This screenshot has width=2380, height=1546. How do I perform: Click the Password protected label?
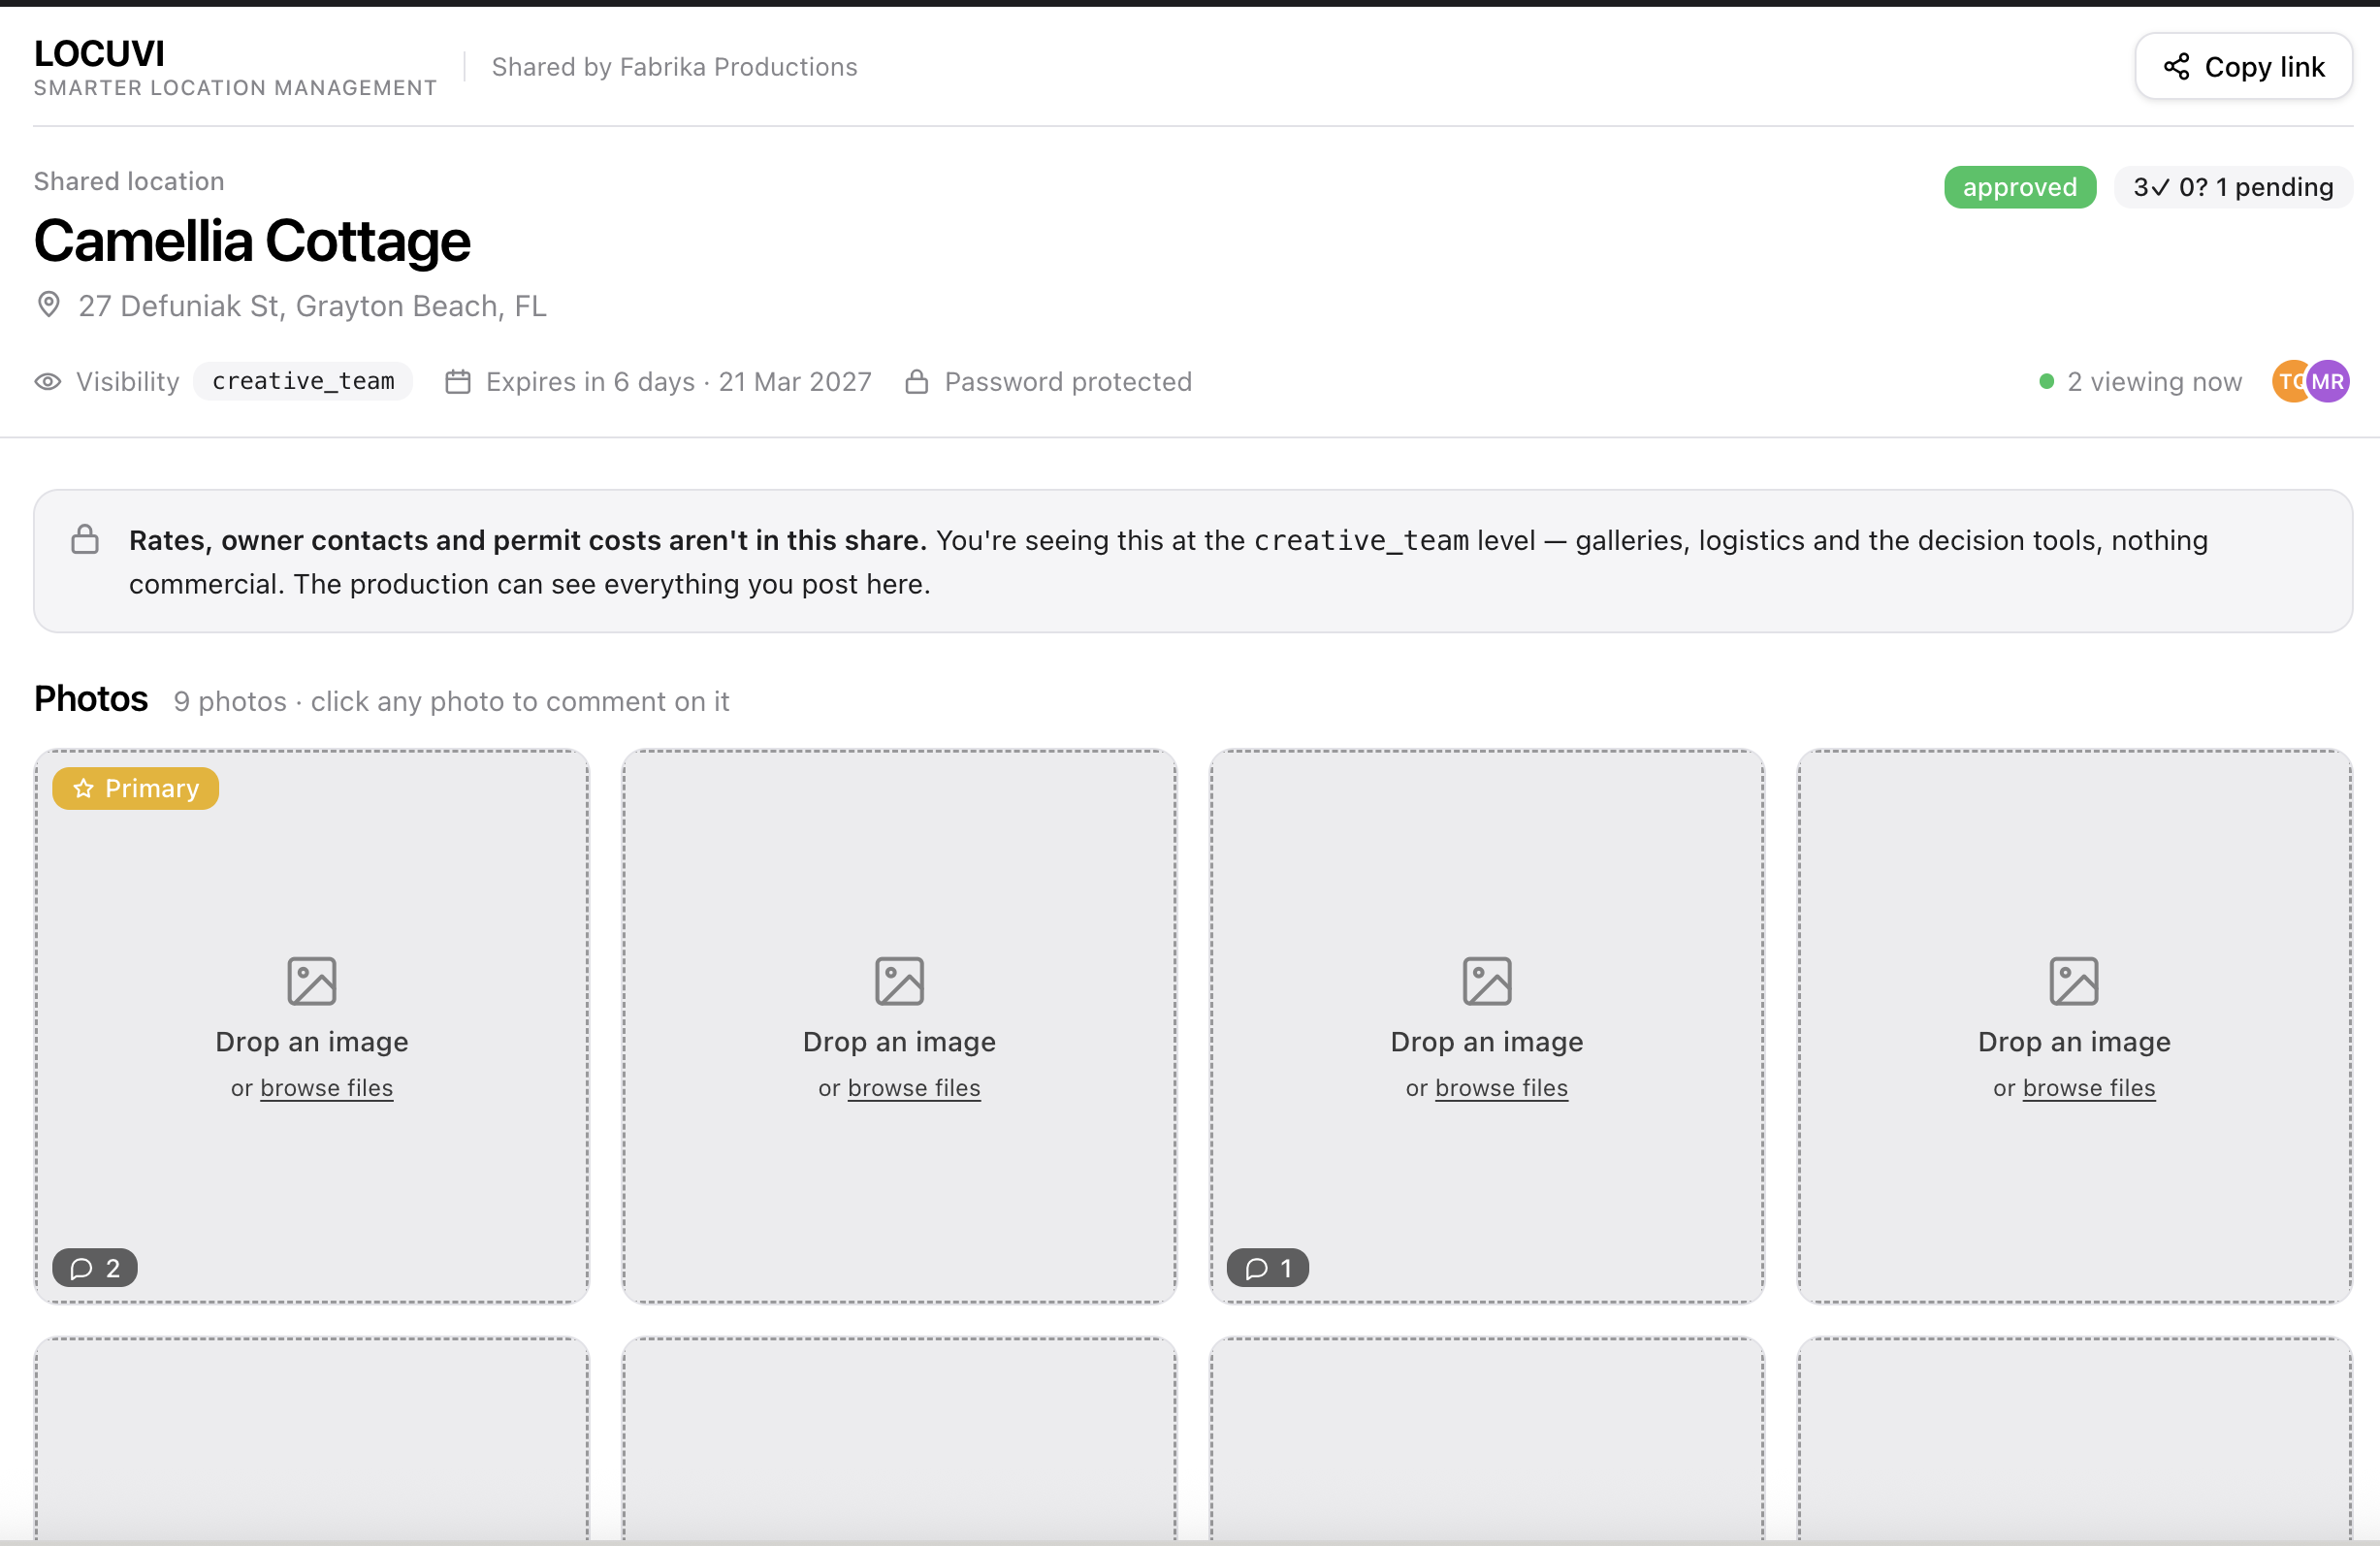(1068, 382)
